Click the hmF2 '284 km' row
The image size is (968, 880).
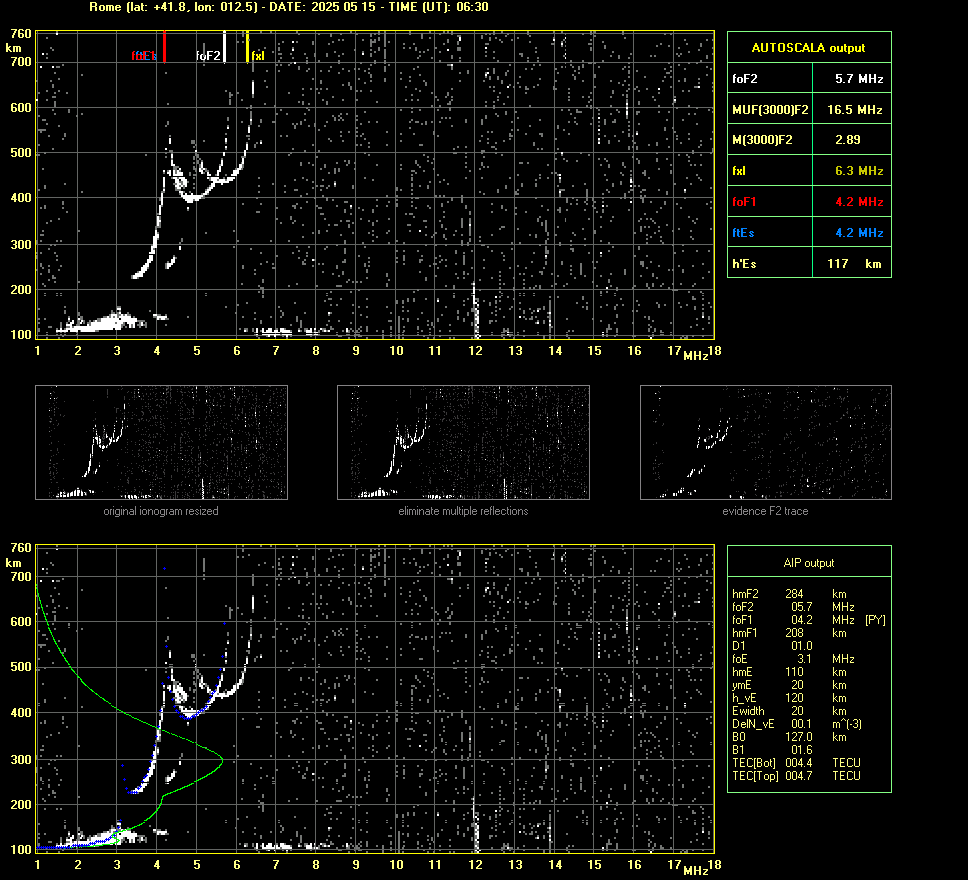point(789,593)
